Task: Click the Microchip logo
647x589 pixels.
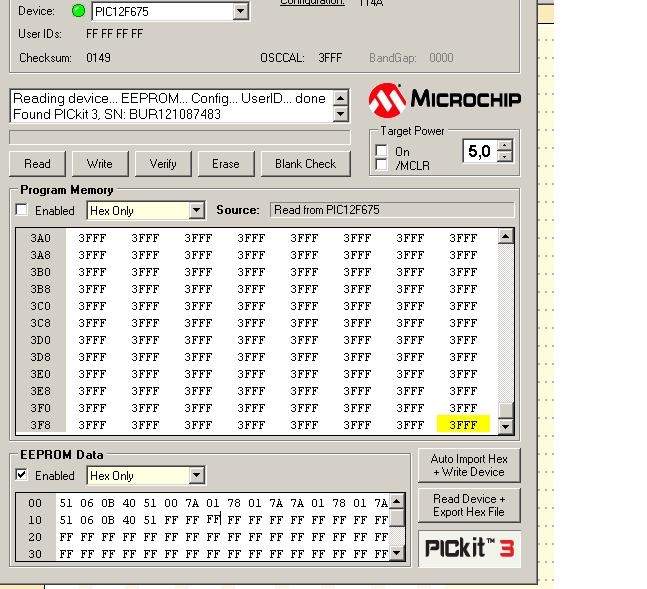Action: pyautogui.click(x=445, y=100)
